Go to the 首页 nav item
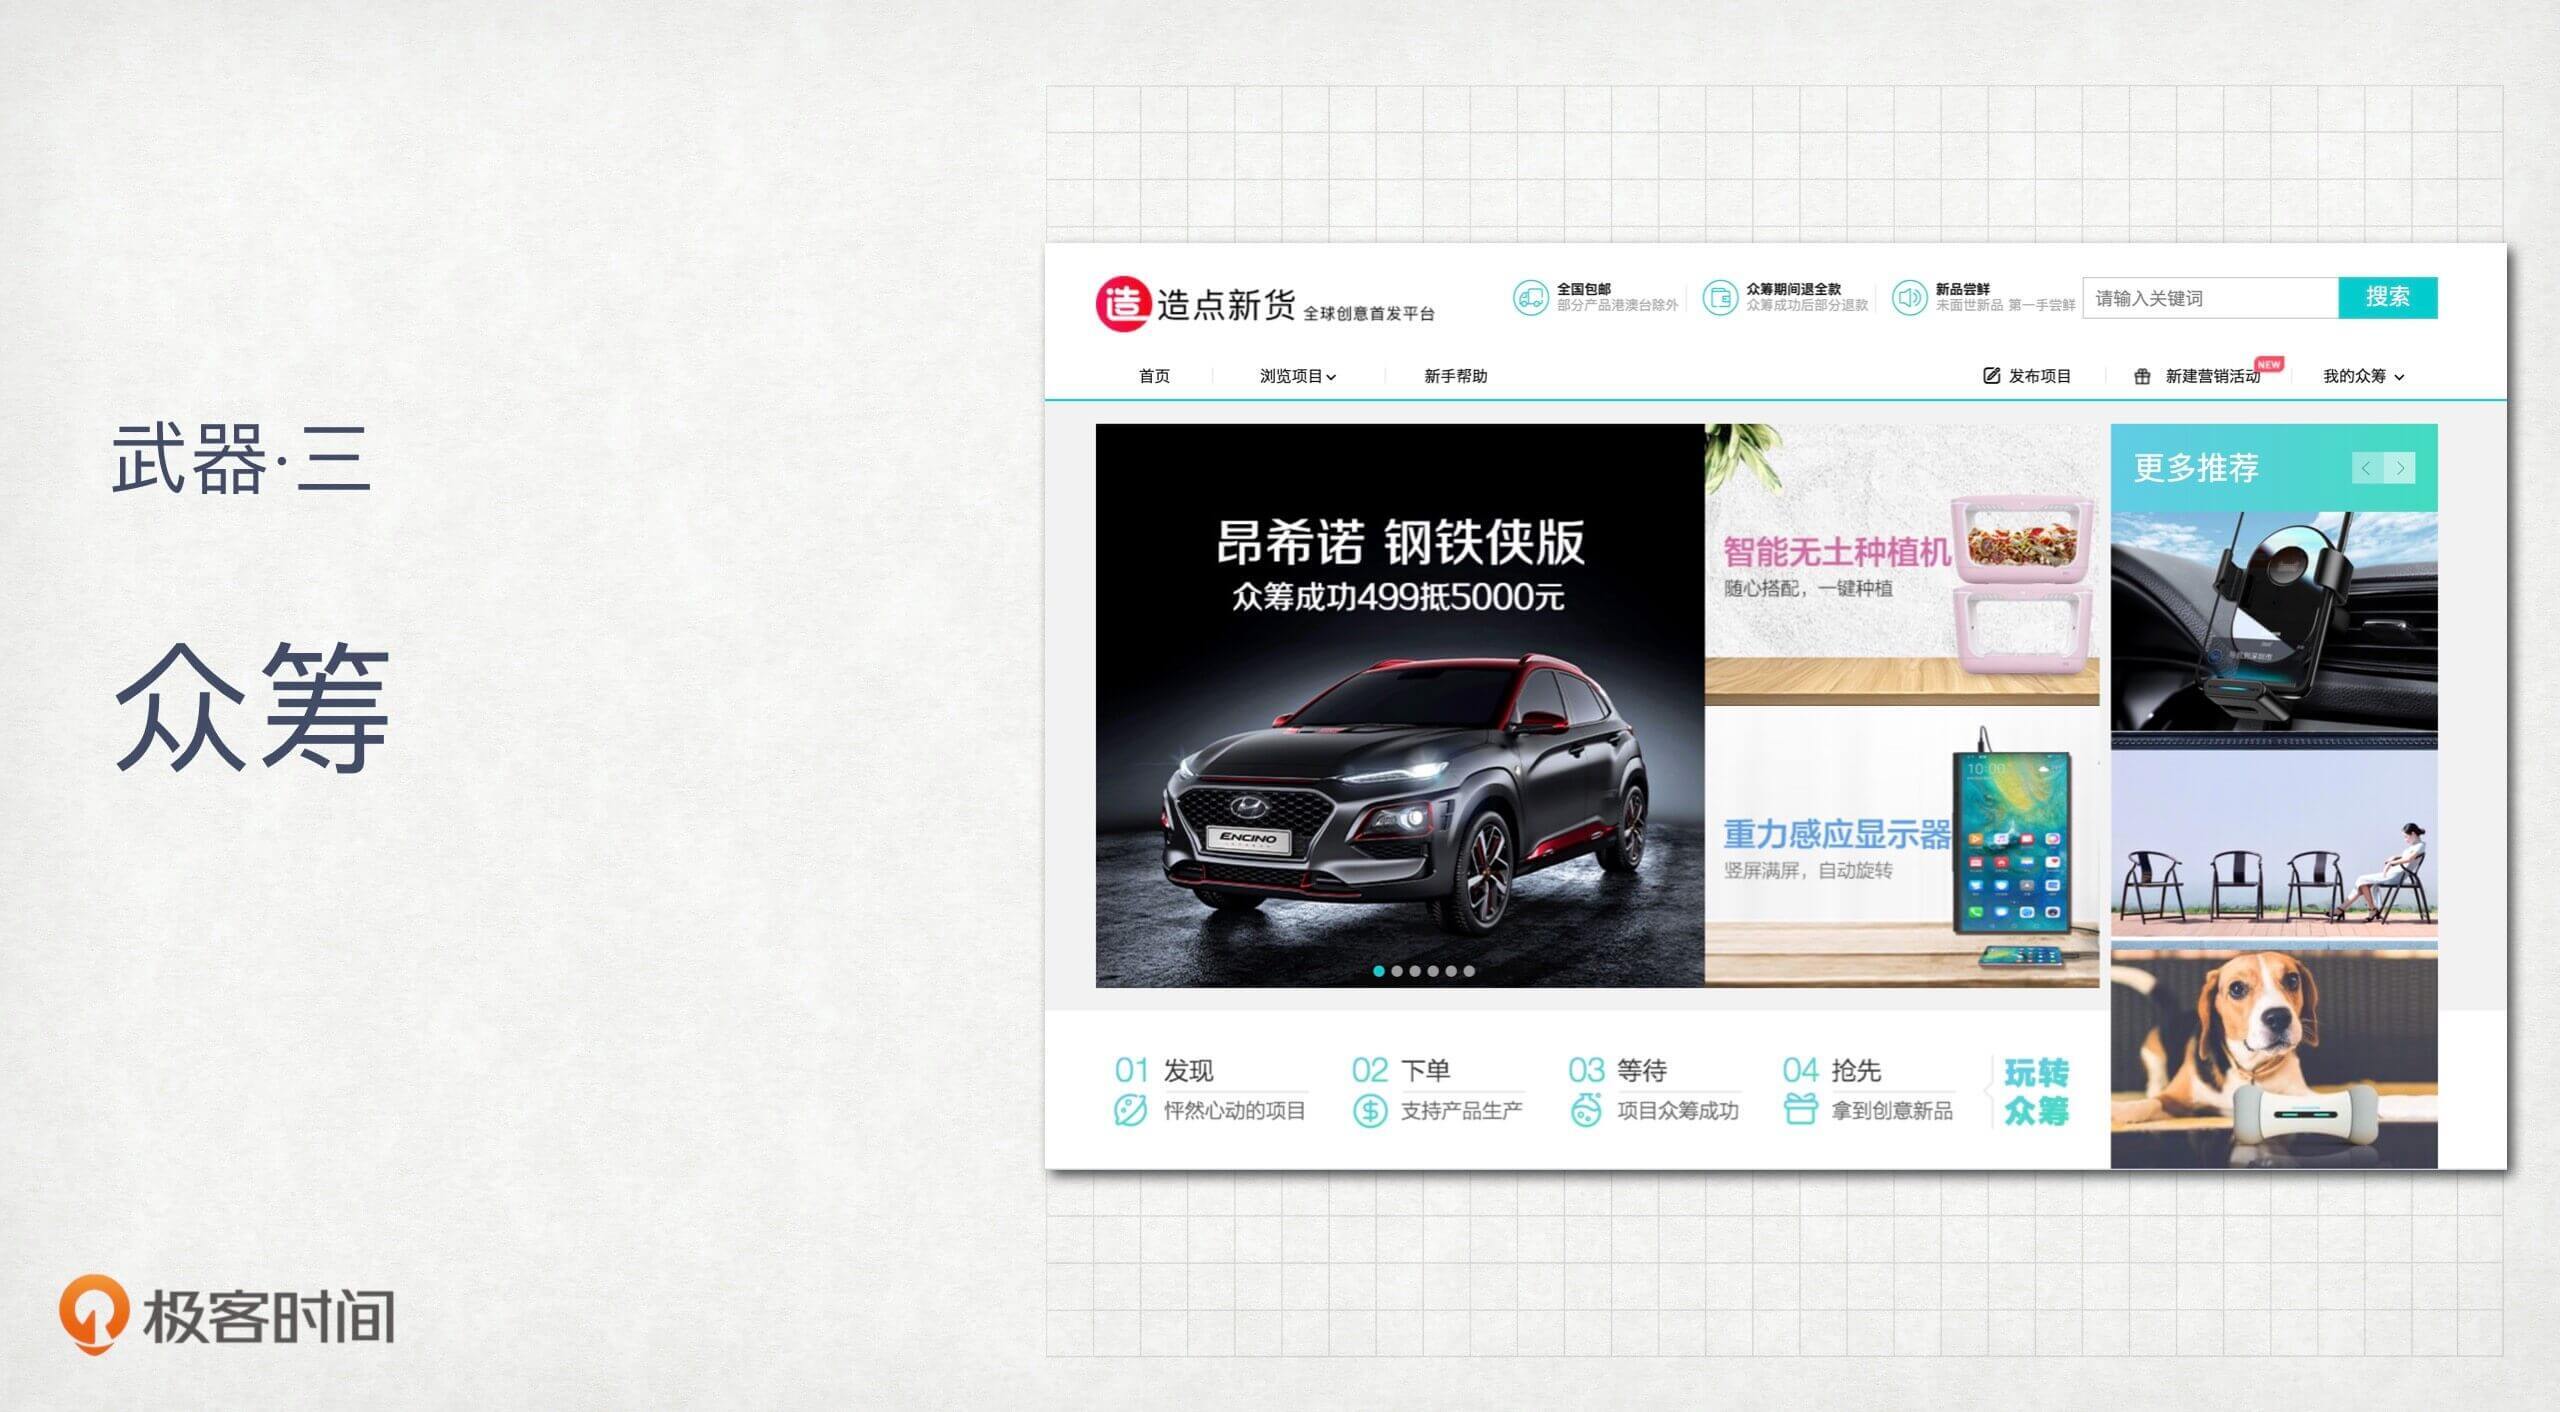The image size is (2560, 1412). point(1154,377)
